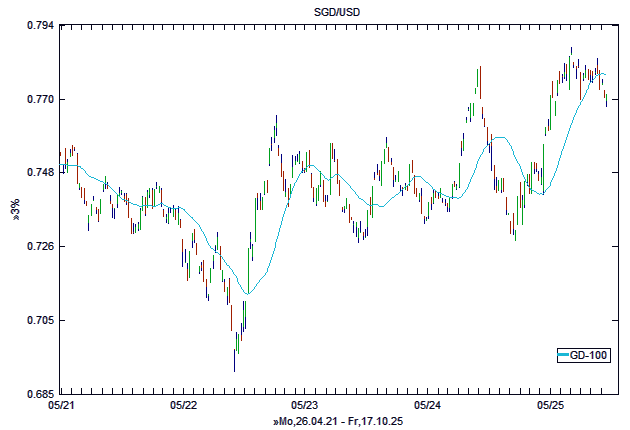Click the 05/25 date axis label
The width and height of the screenshot is (630, 430).
coord(550,406)
